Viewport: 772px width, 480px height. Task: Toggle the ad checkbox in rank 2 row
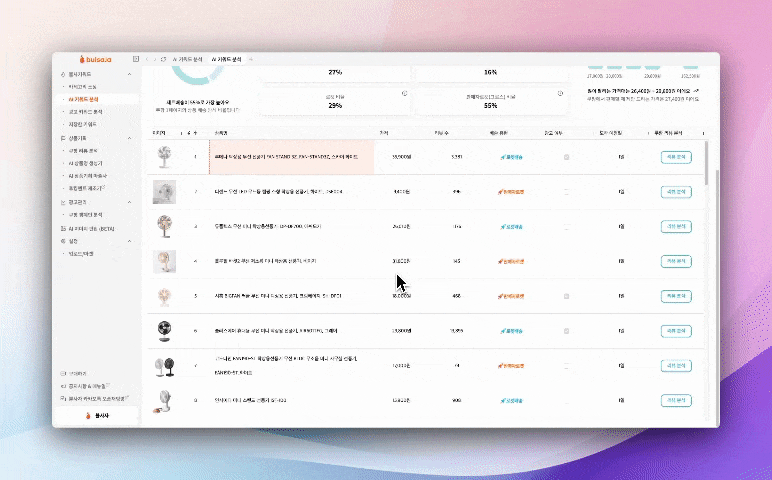[566, 192]
